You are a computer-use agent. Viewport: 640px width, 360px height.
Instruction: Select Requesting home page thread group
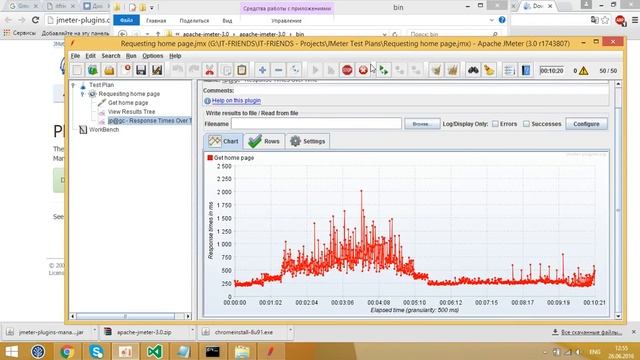(x=129, y=94)
